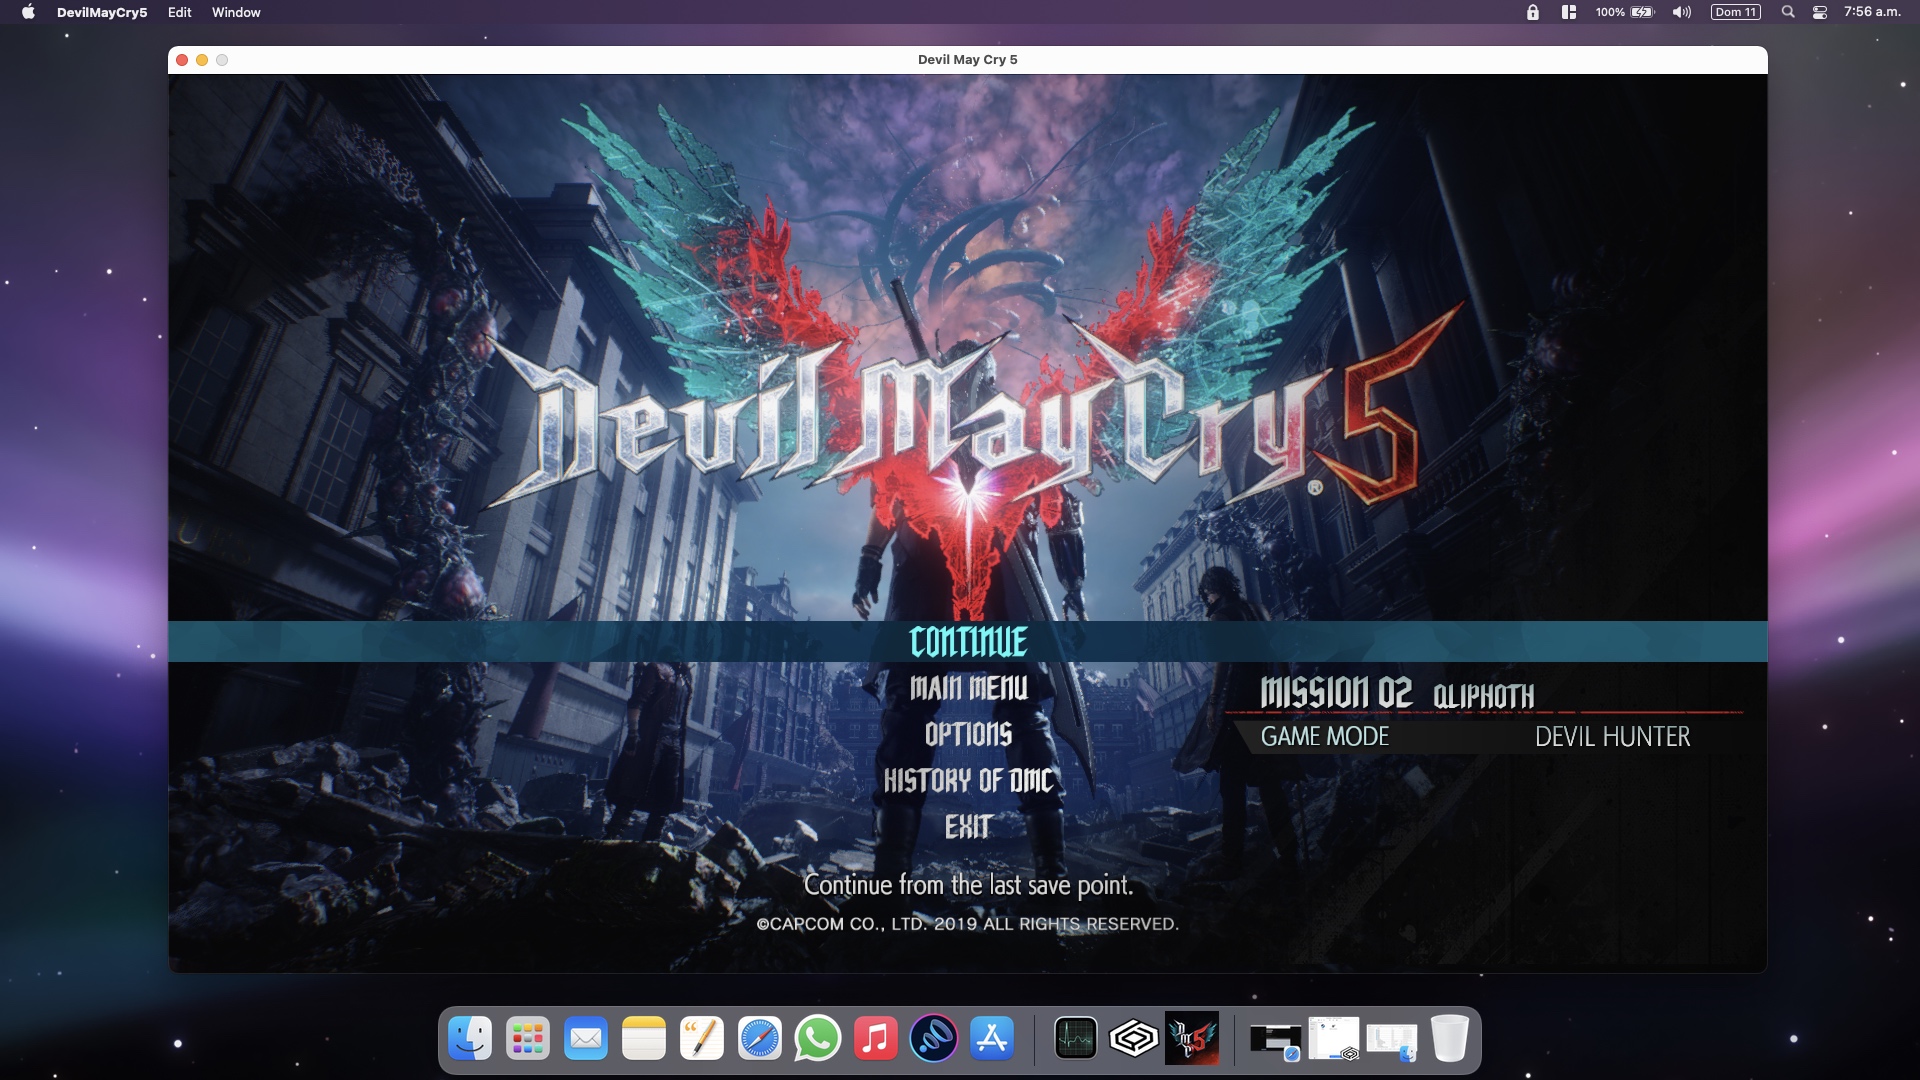Click the Devil Hunter mode value
The width and height of the screenshot is (1920, 1080).
1612,737
